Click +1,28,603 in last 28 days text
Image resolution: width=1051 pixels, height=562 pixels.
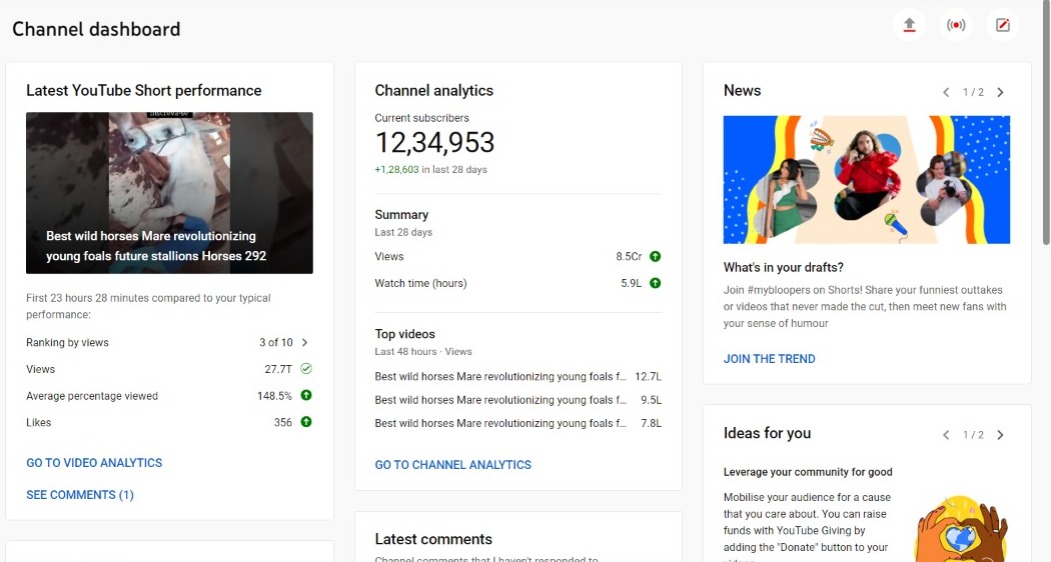[431, 170]
